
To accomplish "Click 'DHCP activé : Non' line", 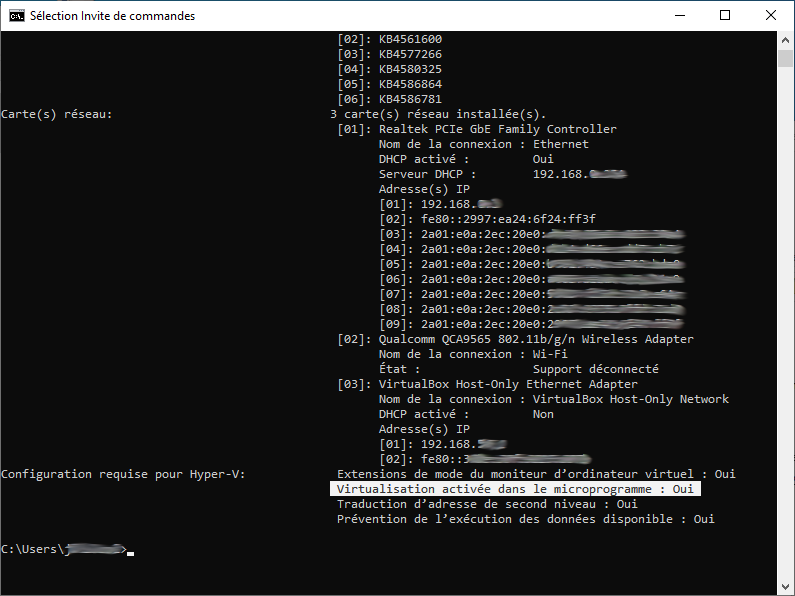I will [466, 414].
